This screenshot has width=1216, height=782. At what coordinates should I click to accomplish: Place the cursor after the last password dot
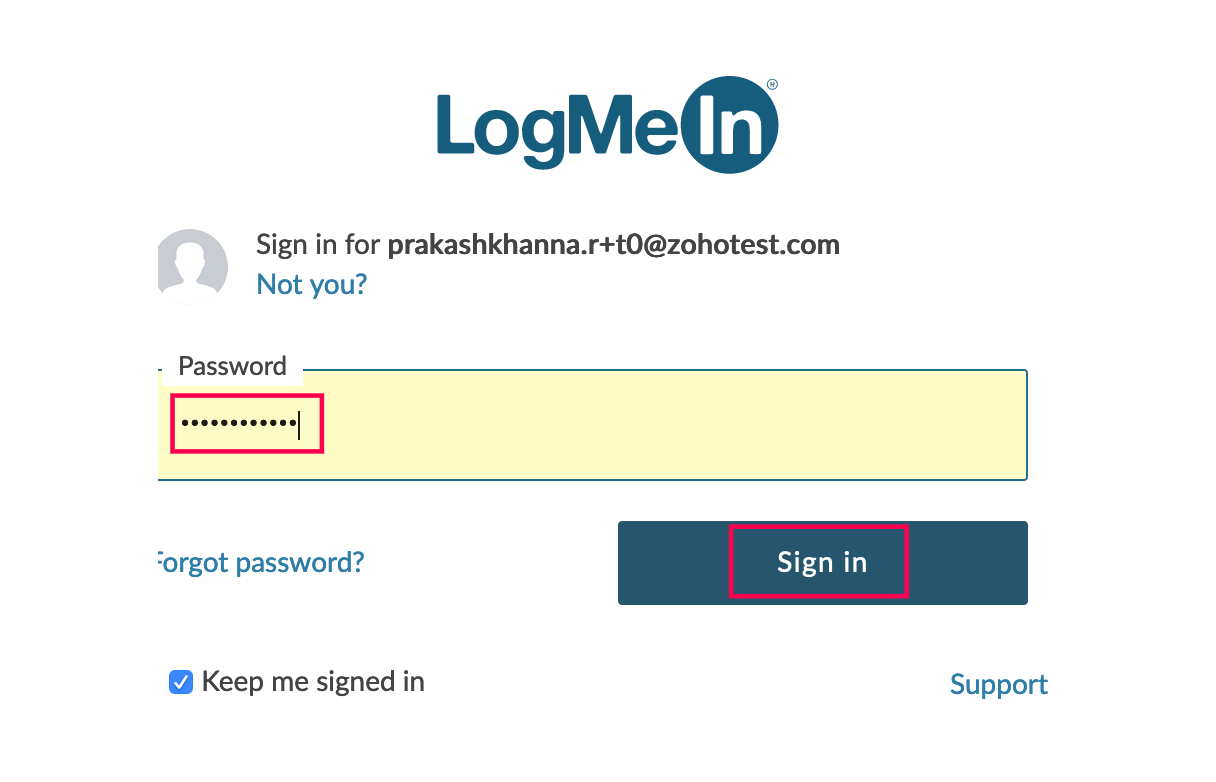point(299,424)
